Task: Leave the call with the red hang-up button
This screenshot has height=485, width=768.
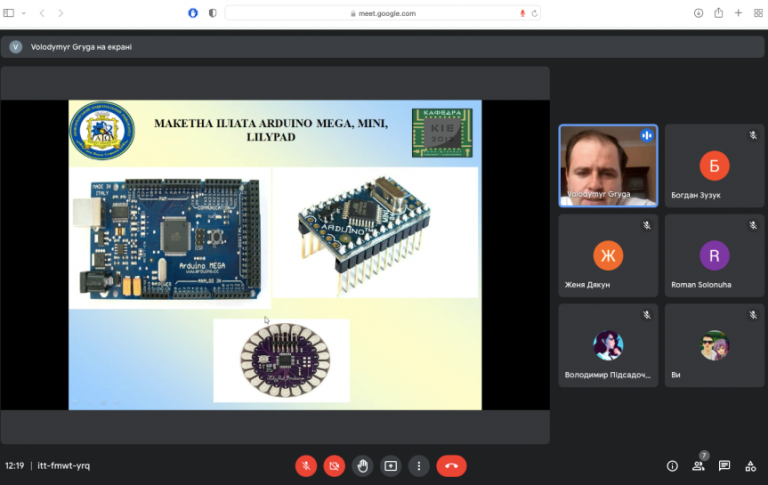Action: 451,466
